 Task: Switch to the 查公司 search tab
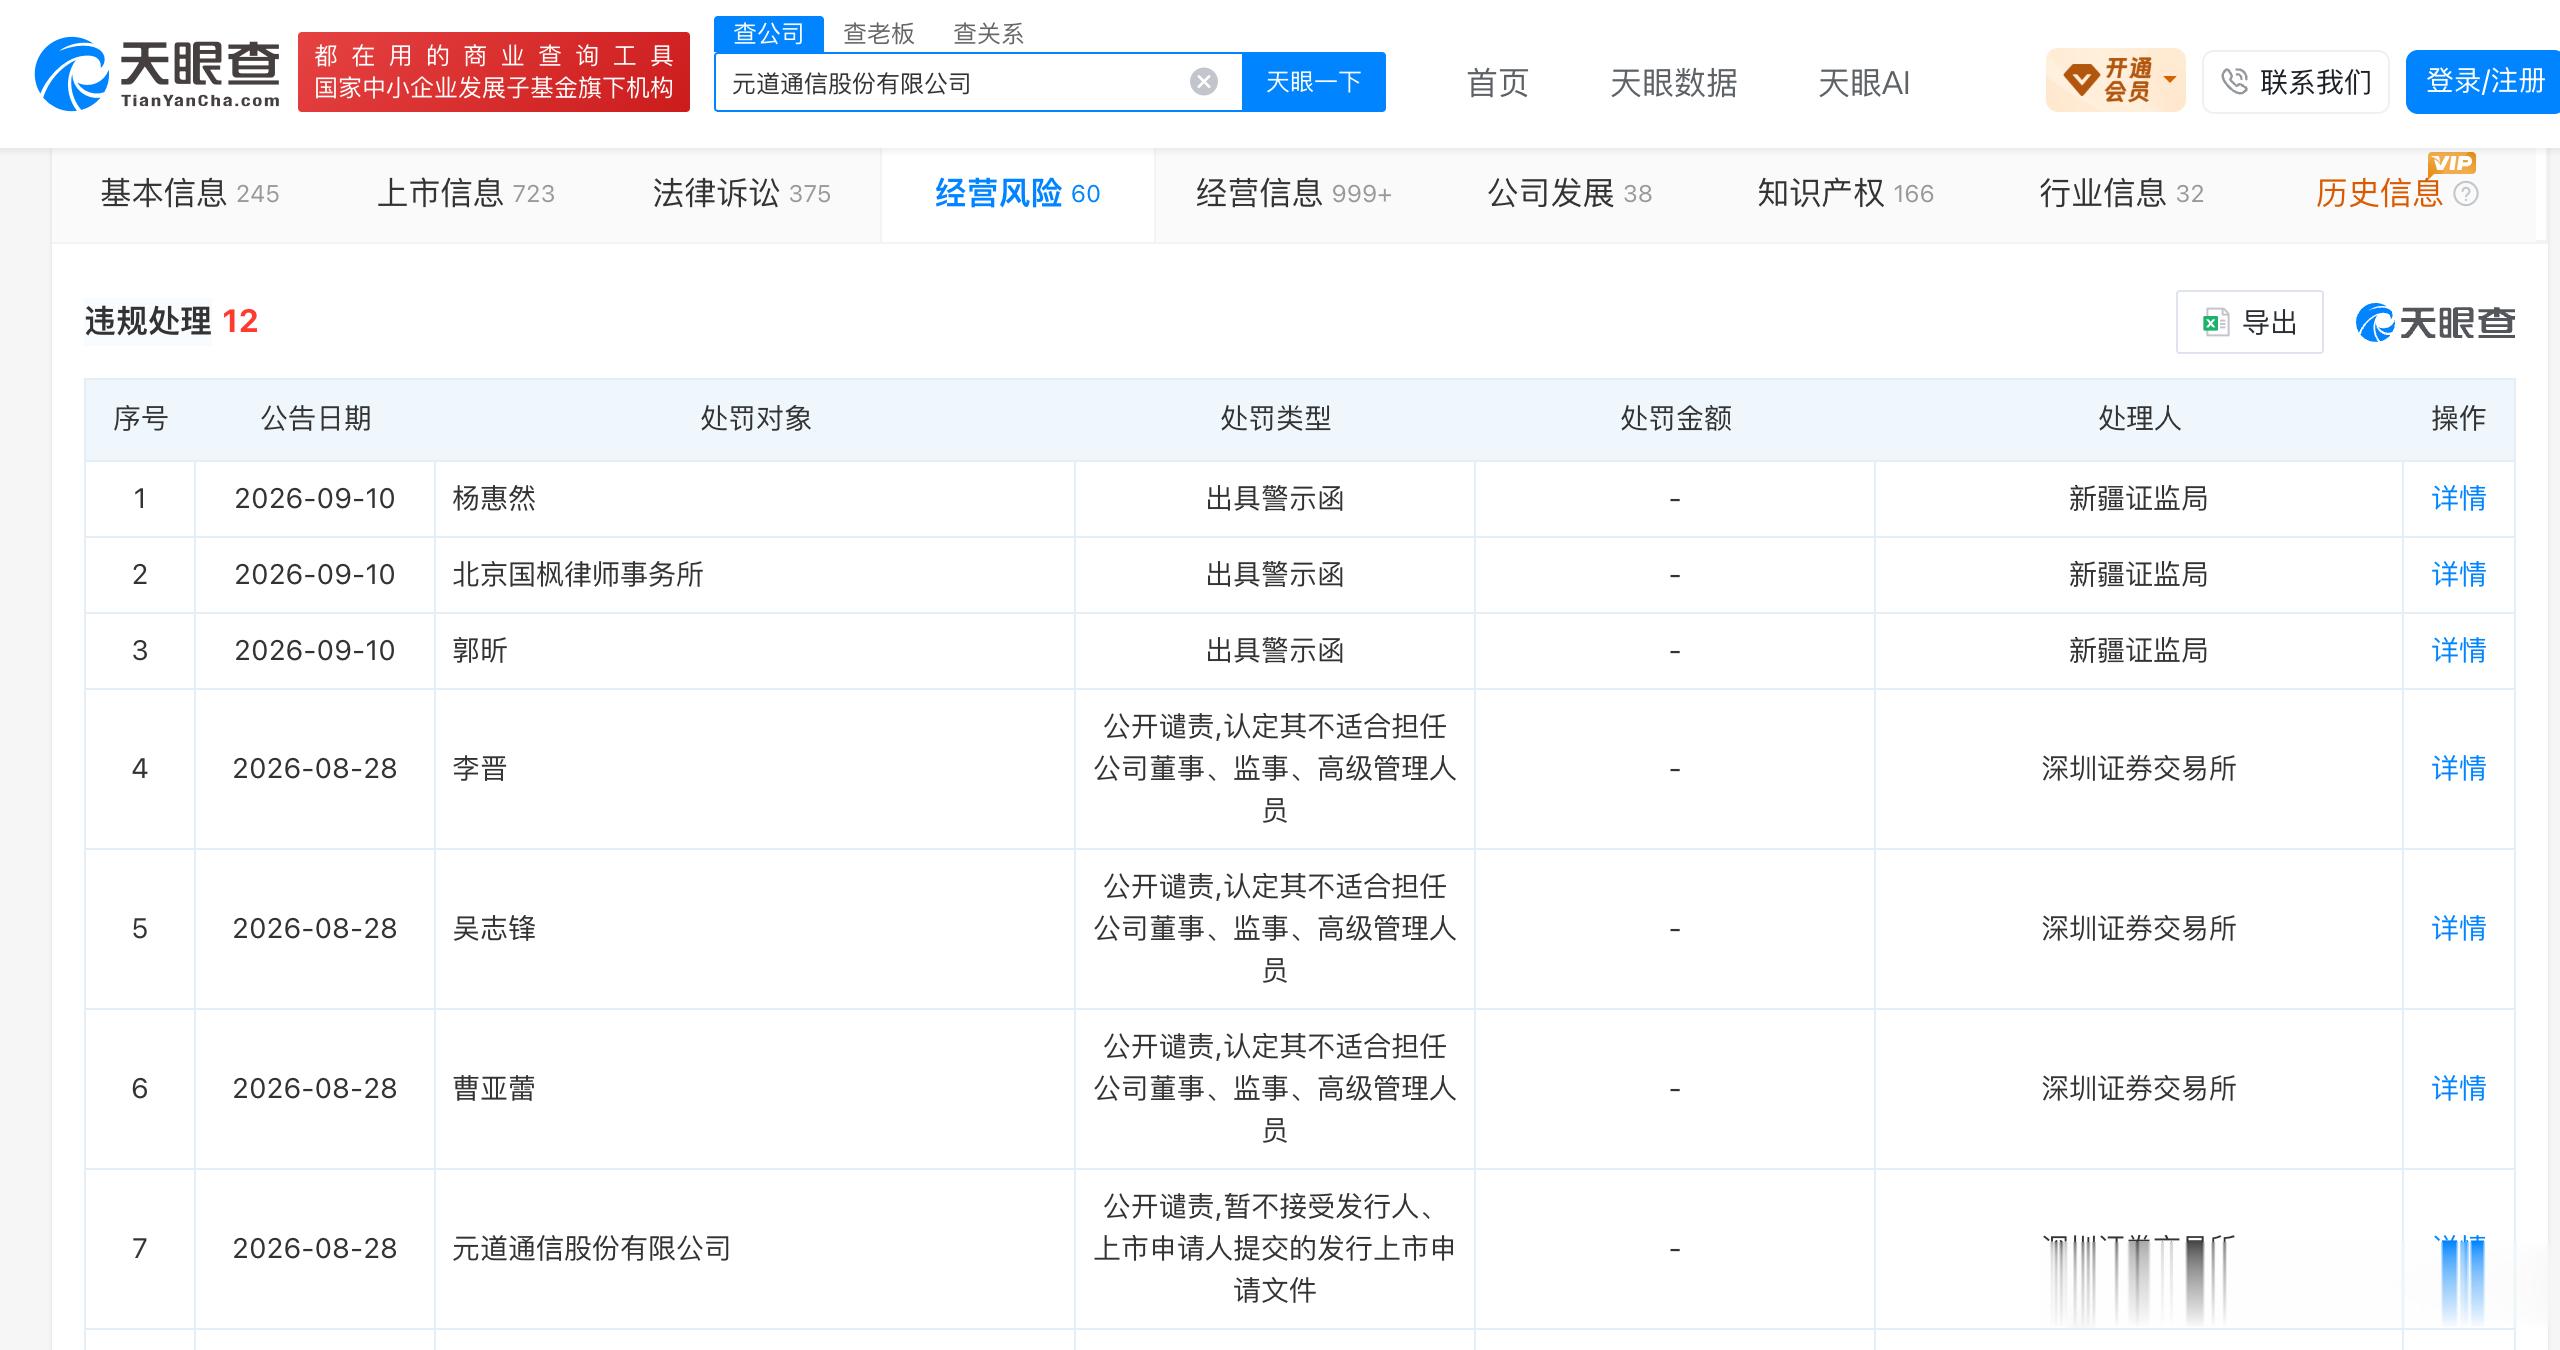pos(768,34)
